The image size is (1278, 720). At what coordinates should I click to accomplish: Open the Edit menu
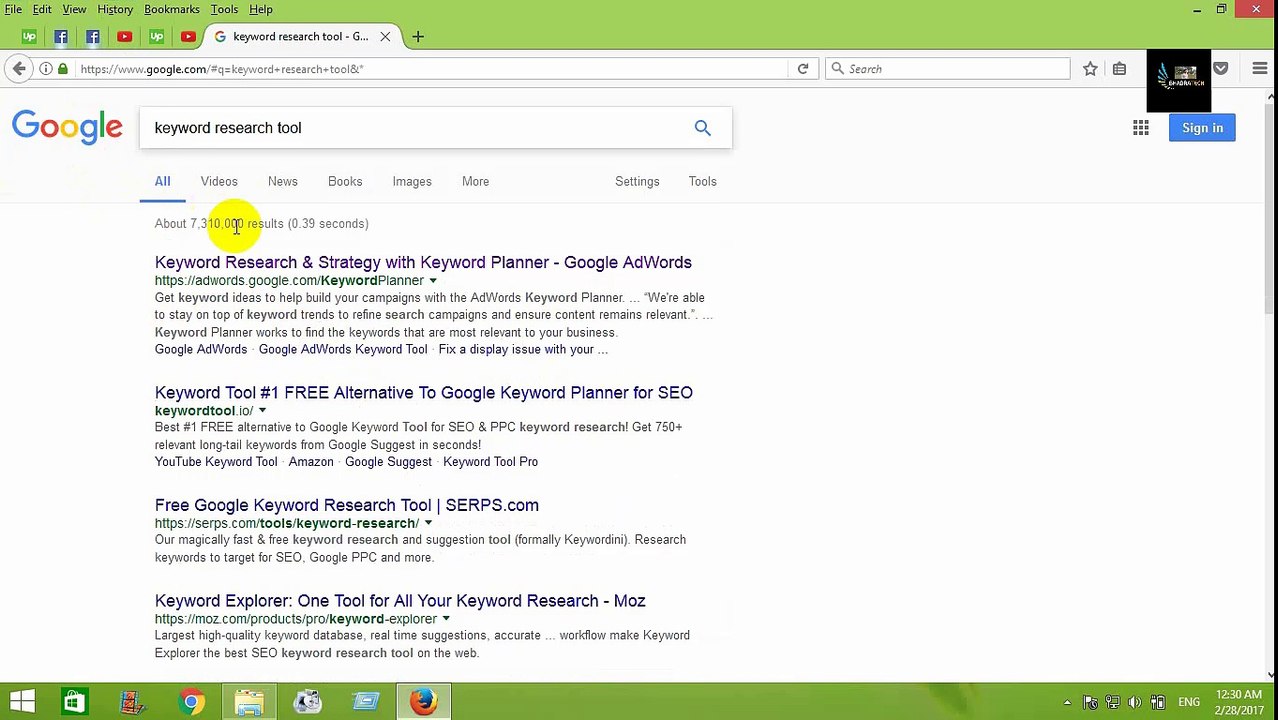(x=42, y=9)
